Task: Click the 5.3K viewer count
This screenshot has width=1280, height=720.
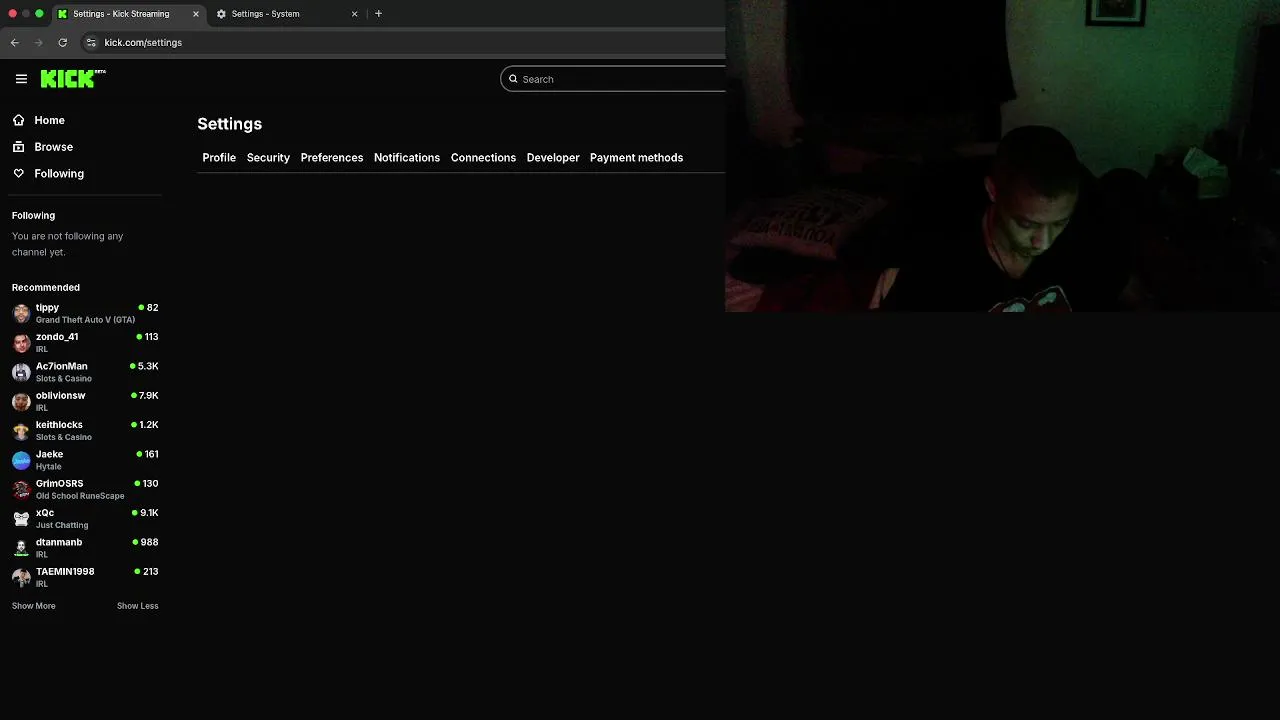Action: pos(148,366)
